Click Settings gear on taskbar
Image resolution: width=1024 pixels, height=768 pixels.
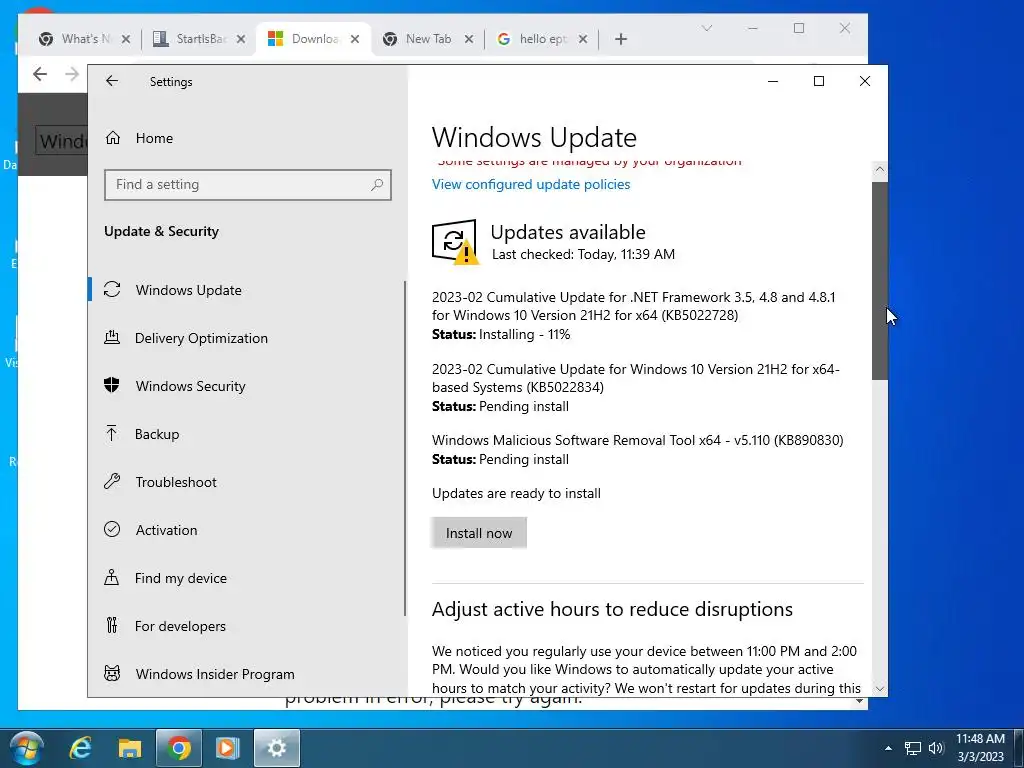277,748
